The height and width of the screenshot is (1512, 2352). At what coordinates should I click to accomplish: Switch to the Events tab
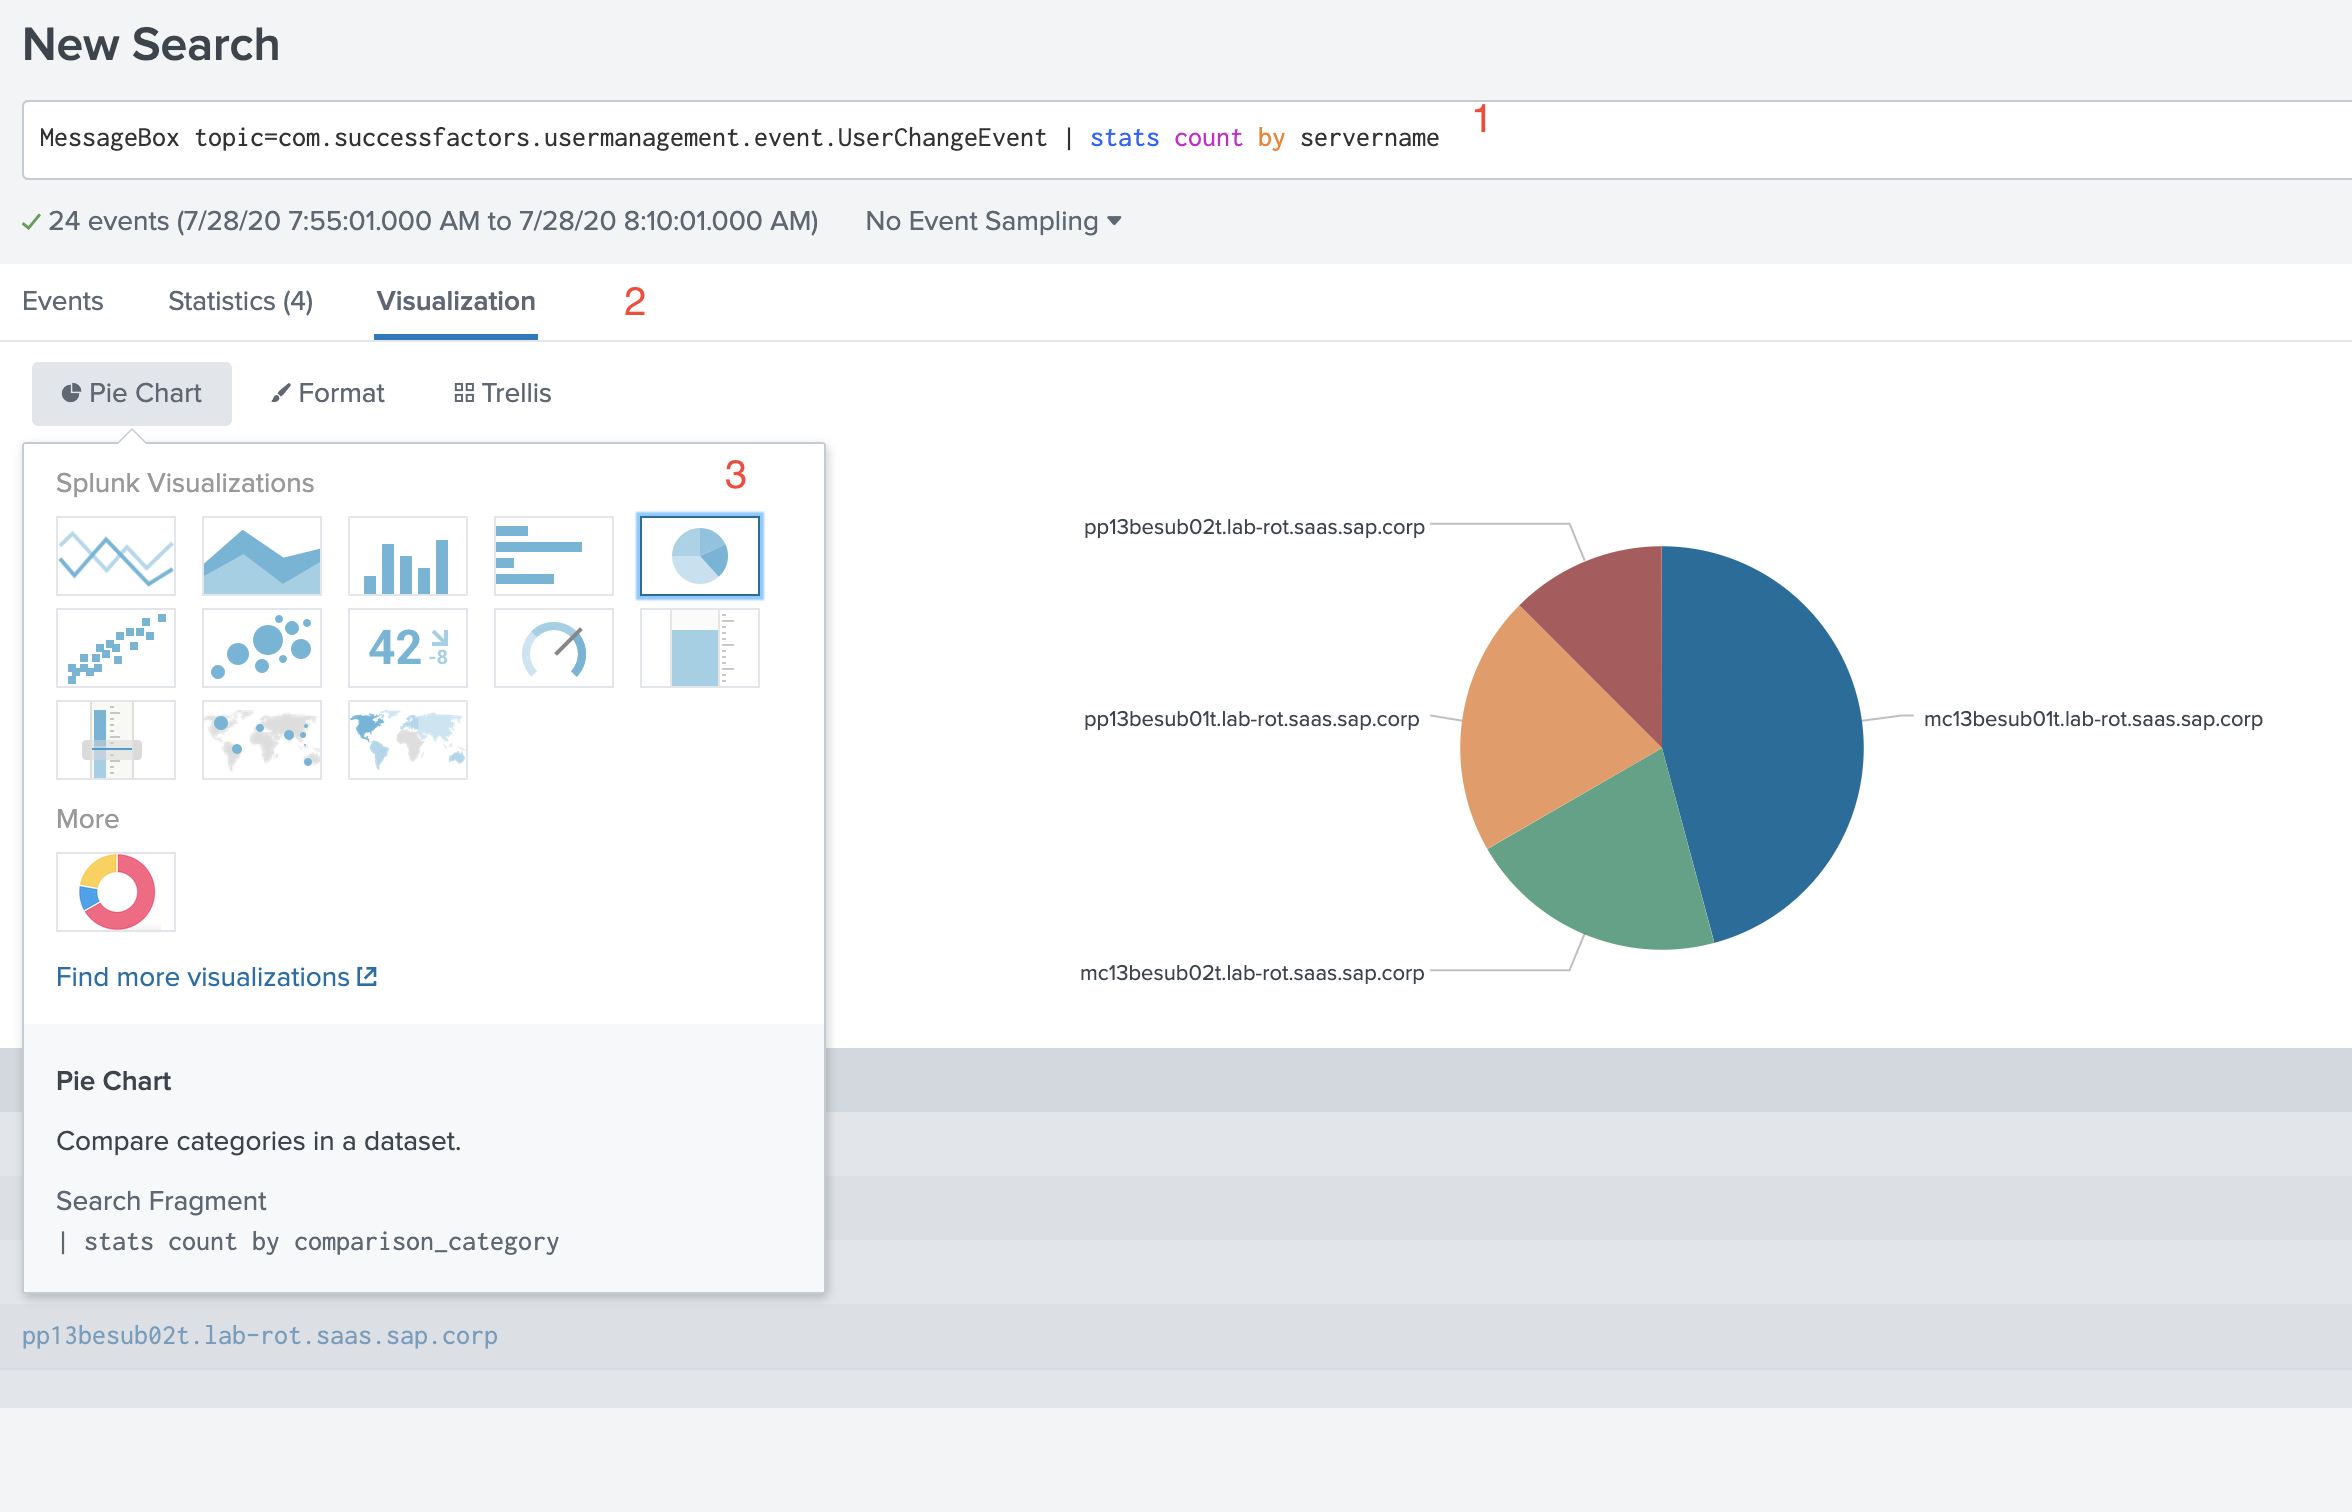tap(63, 301)
